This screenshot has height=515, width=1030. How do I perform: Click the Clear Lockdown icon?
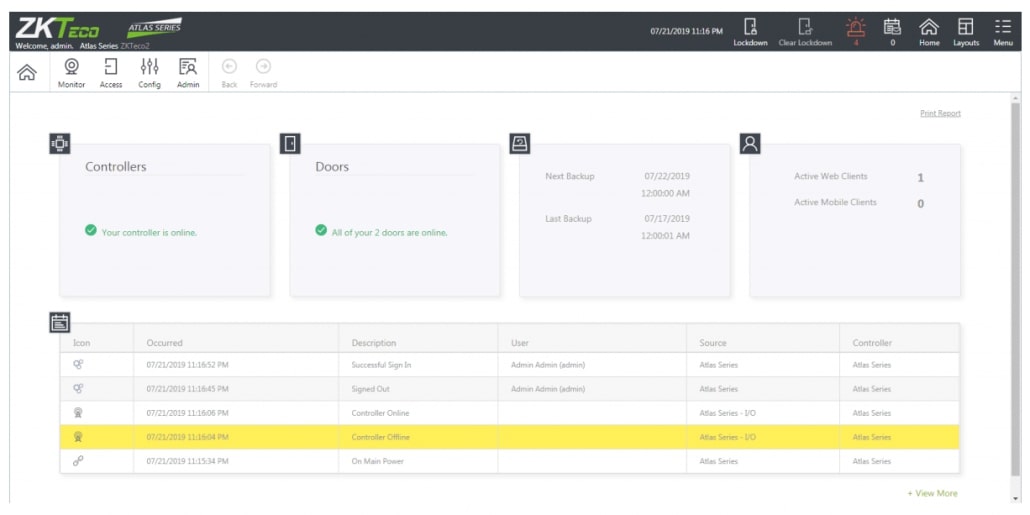tap(805, 28)
